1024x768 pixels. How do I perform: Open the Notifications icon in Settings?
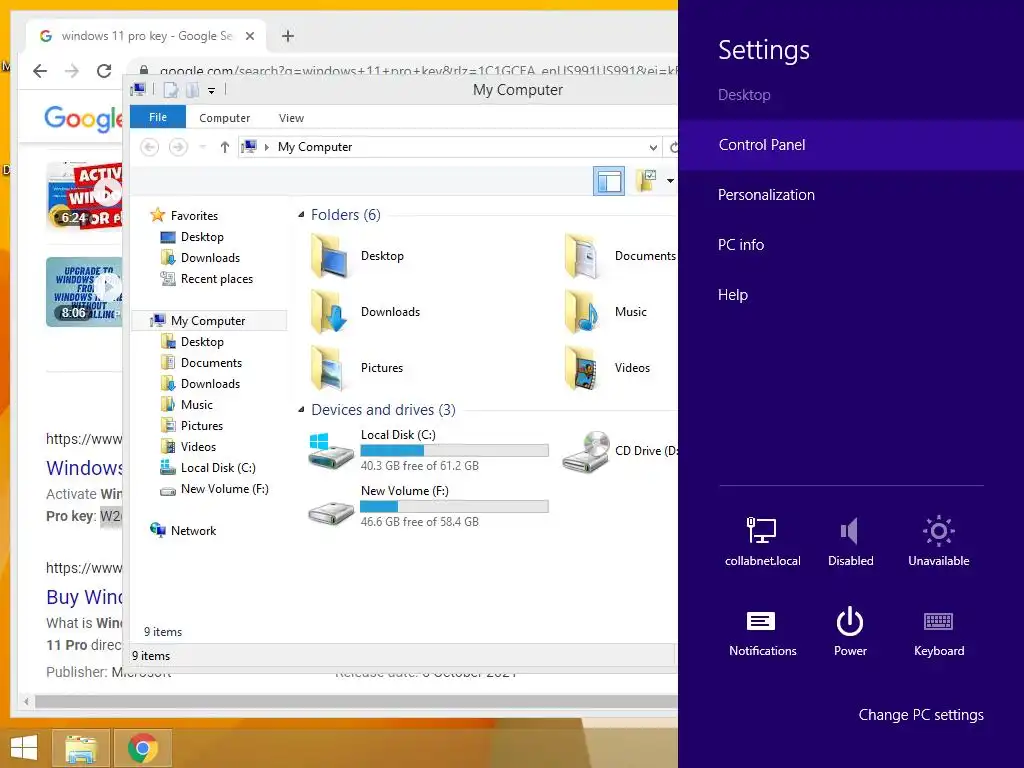tap(762, 632)
